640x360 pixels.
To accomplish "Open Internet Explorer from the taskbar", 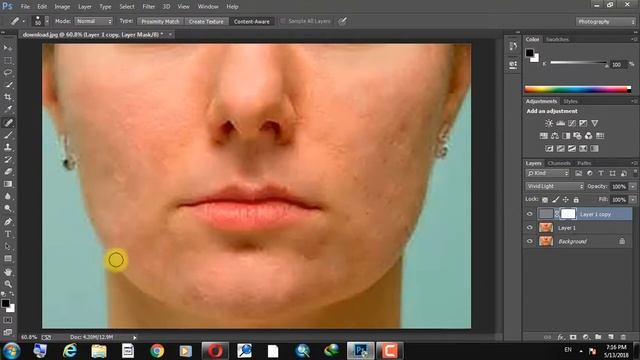I will tap(70, 351).
